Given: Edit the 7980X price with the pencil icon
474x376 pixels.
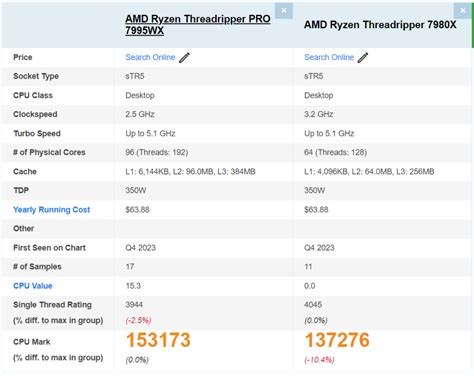Looking at the screenshot, I should [363, 58].
